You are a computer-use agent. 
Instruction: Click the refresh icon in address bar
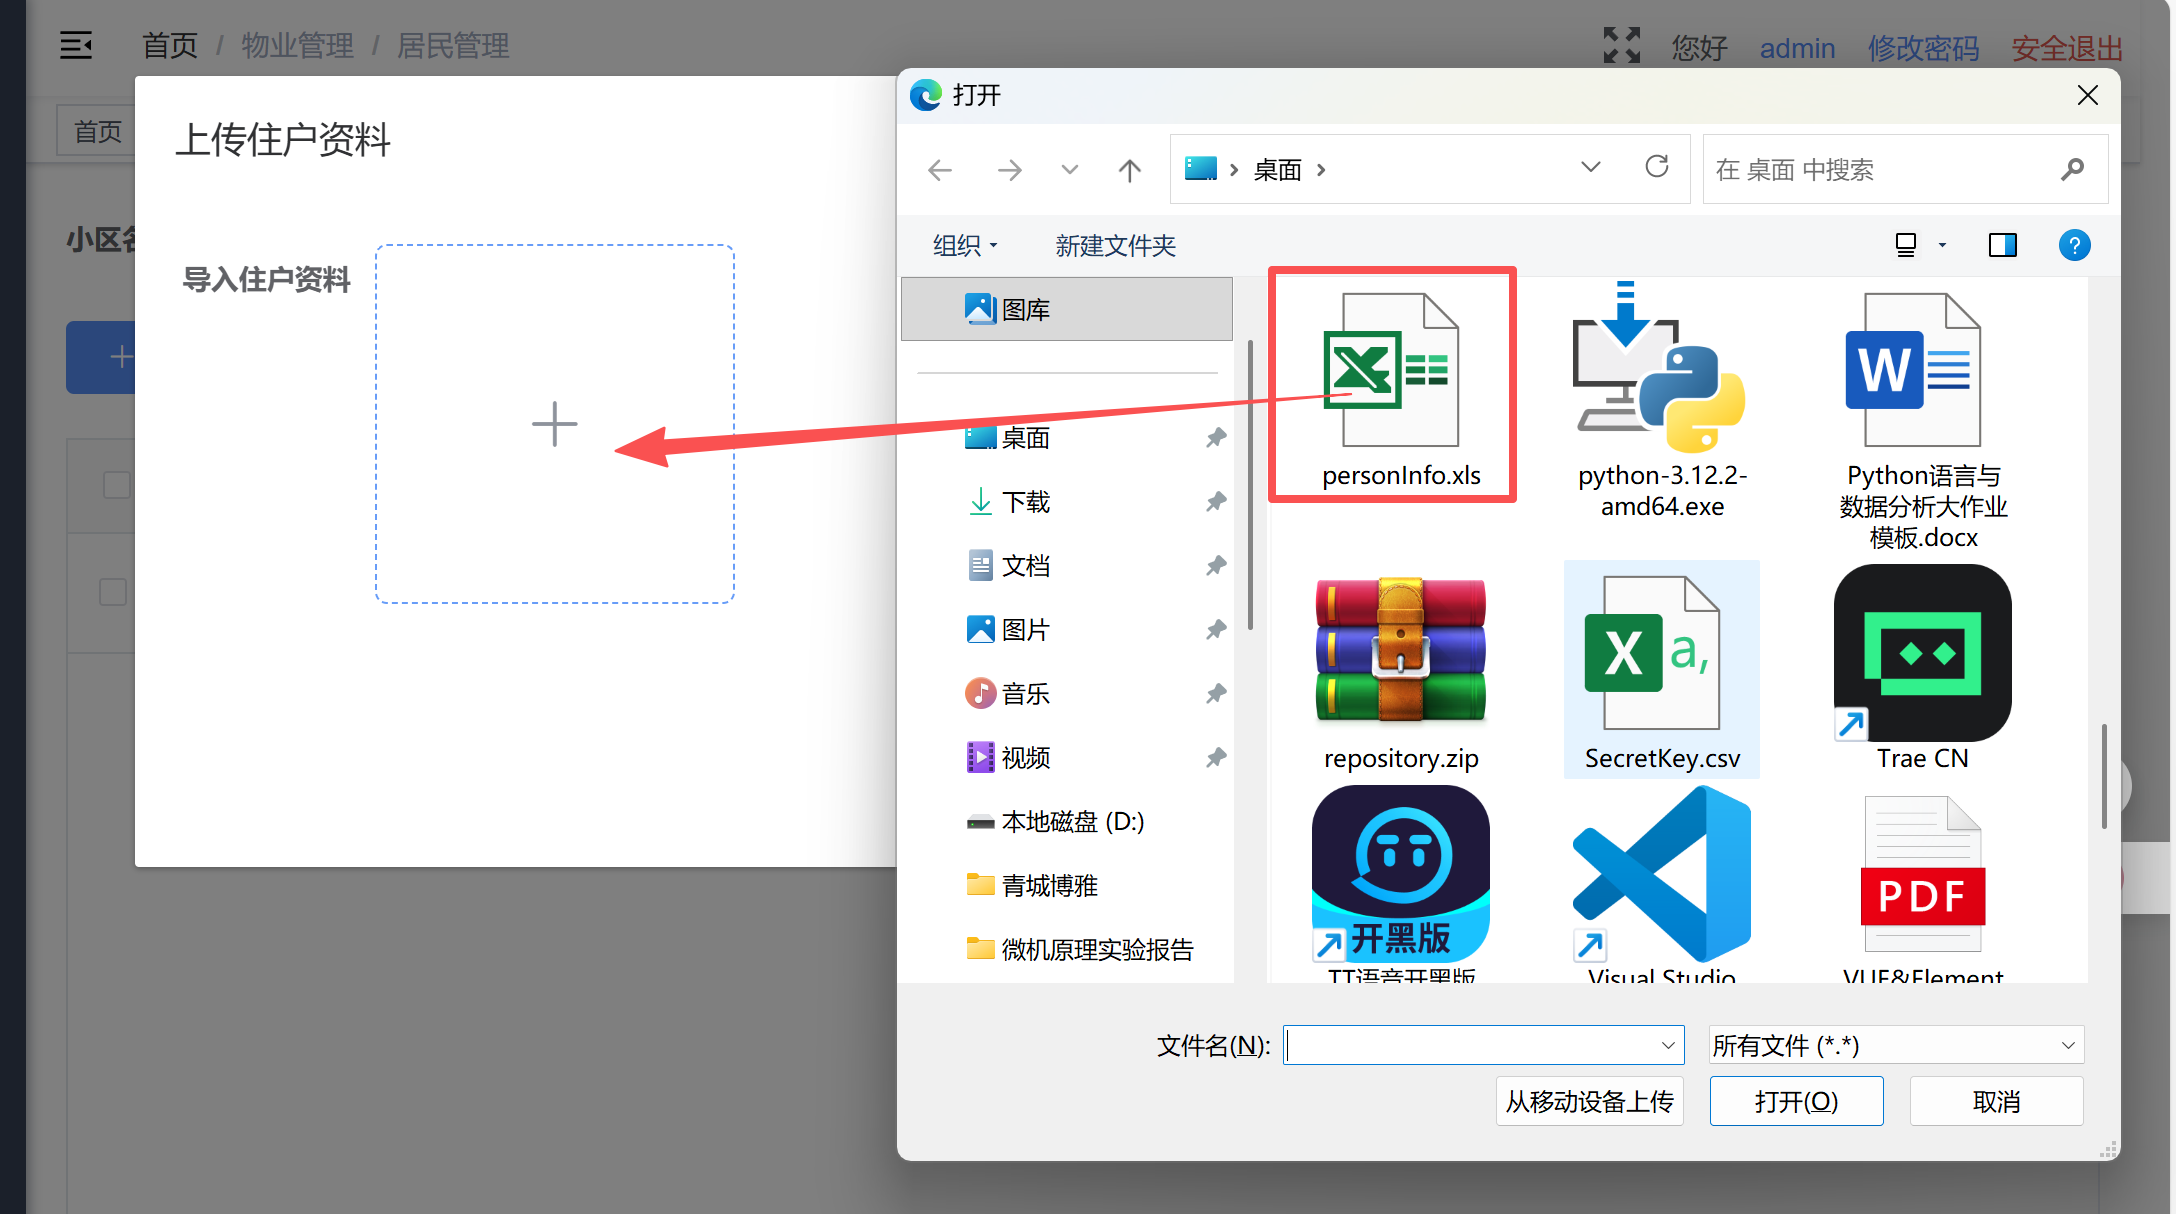click(1657, 167)
